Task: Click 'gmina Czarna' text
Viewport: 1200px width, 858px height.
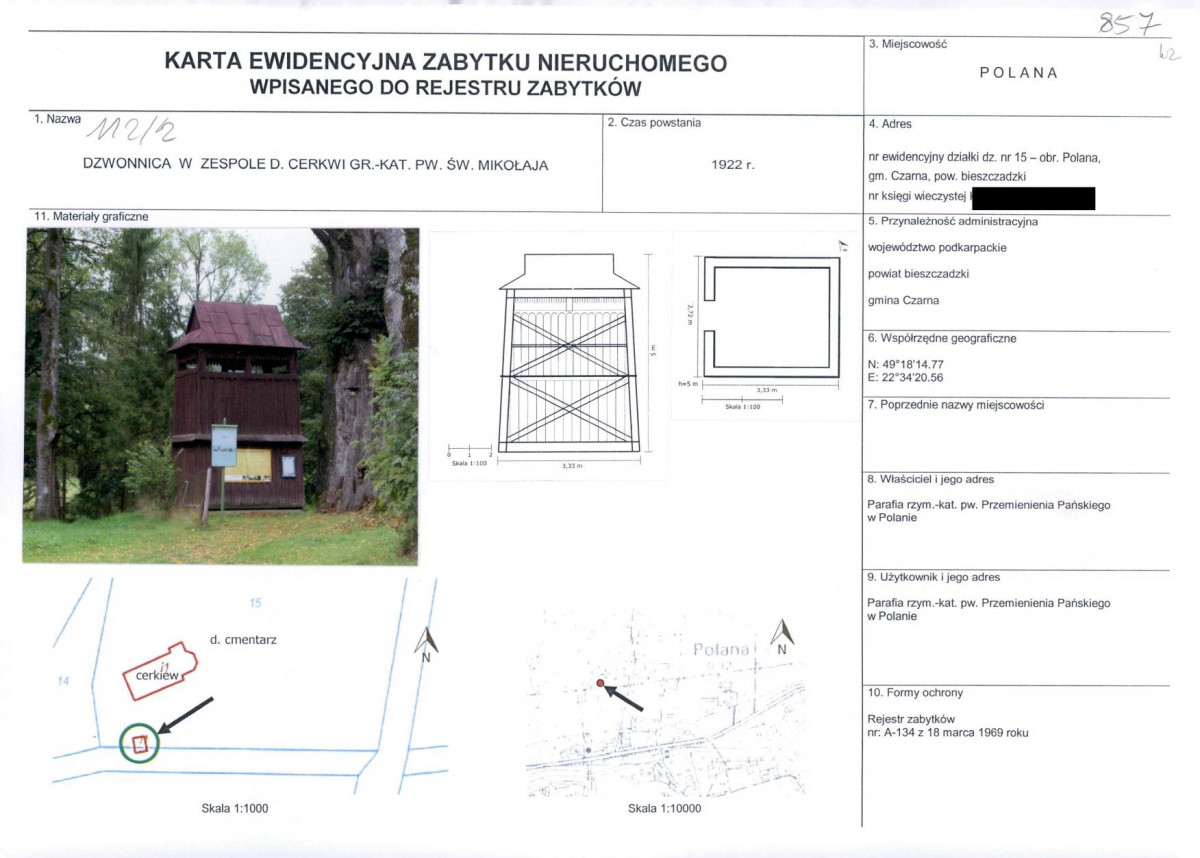Action: click(903, 300)
